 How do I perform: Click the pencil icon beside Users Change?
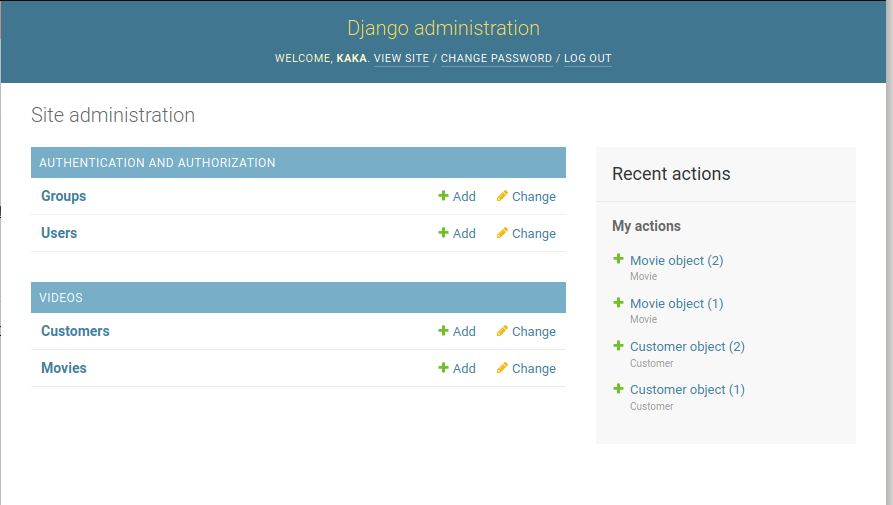click(x=502, y=233)
